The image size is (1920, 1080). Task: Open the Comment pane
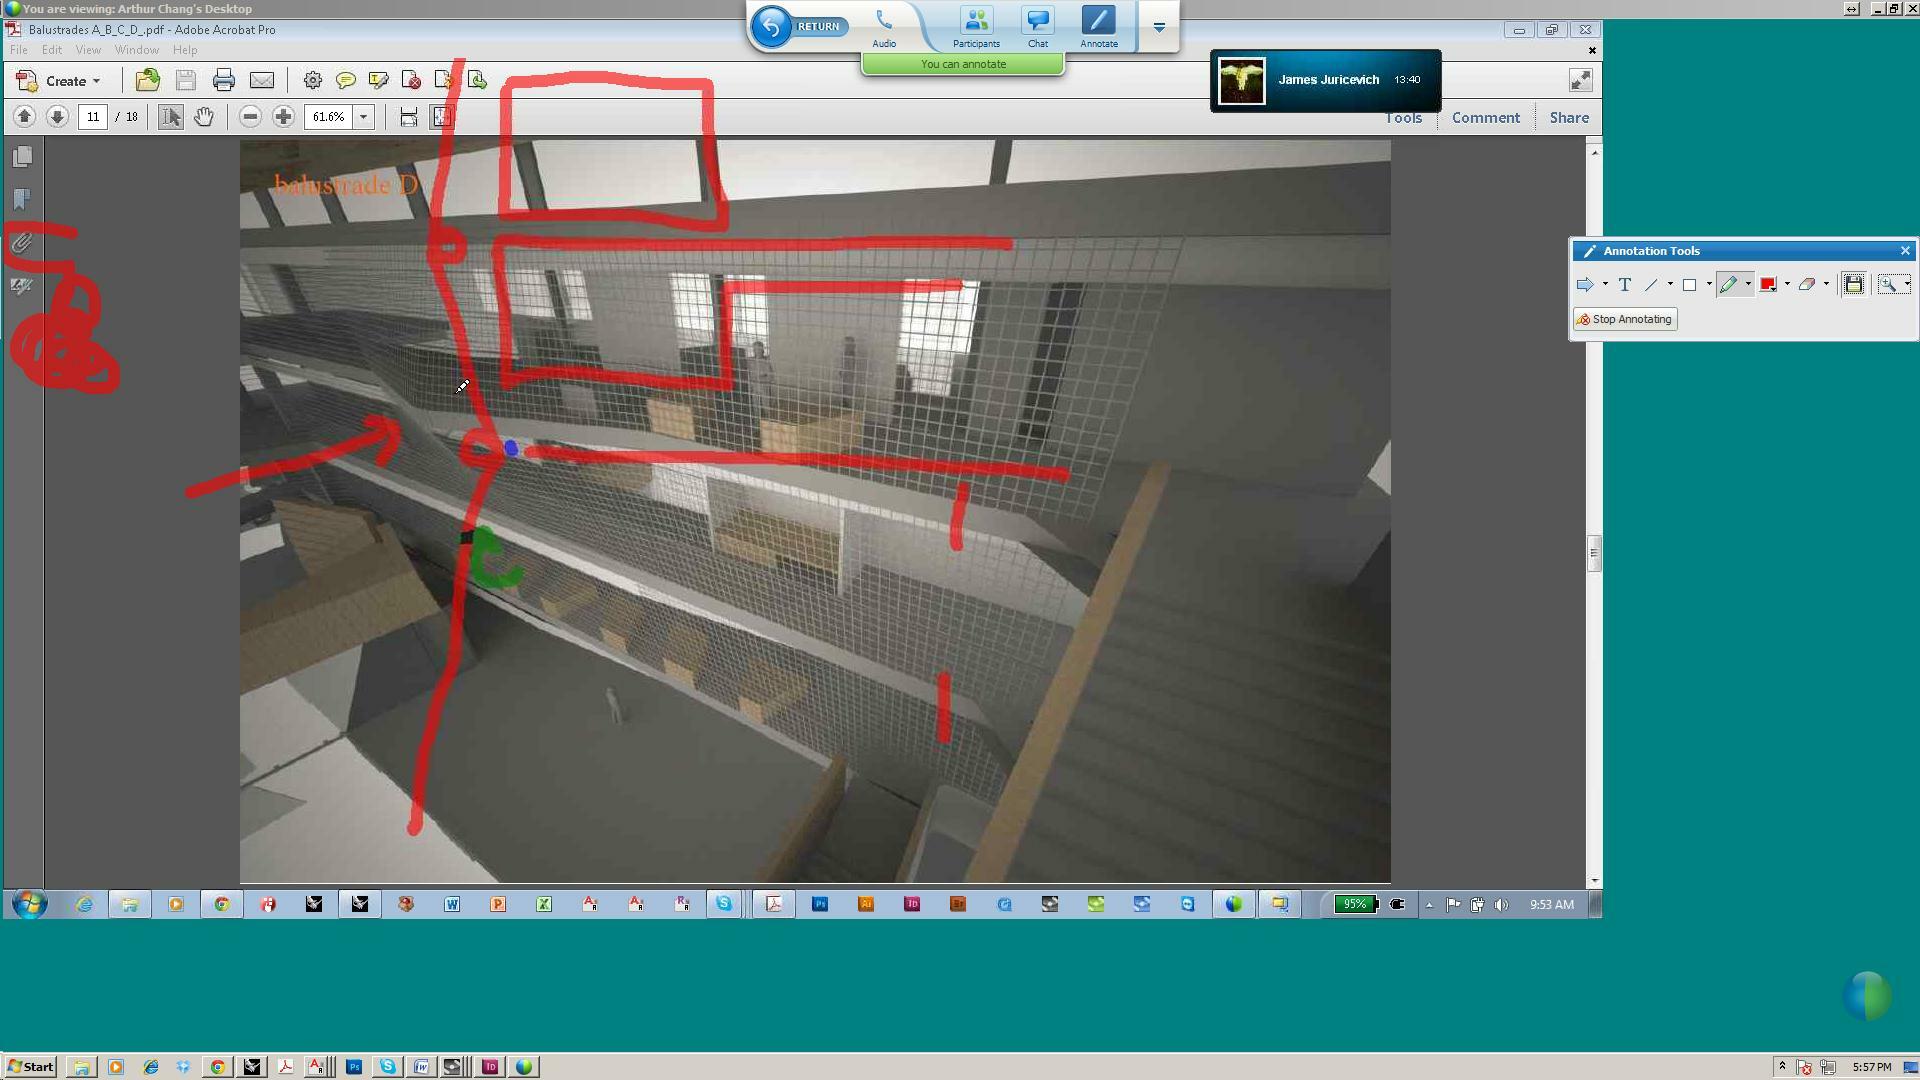click(x=1486, y=118)
